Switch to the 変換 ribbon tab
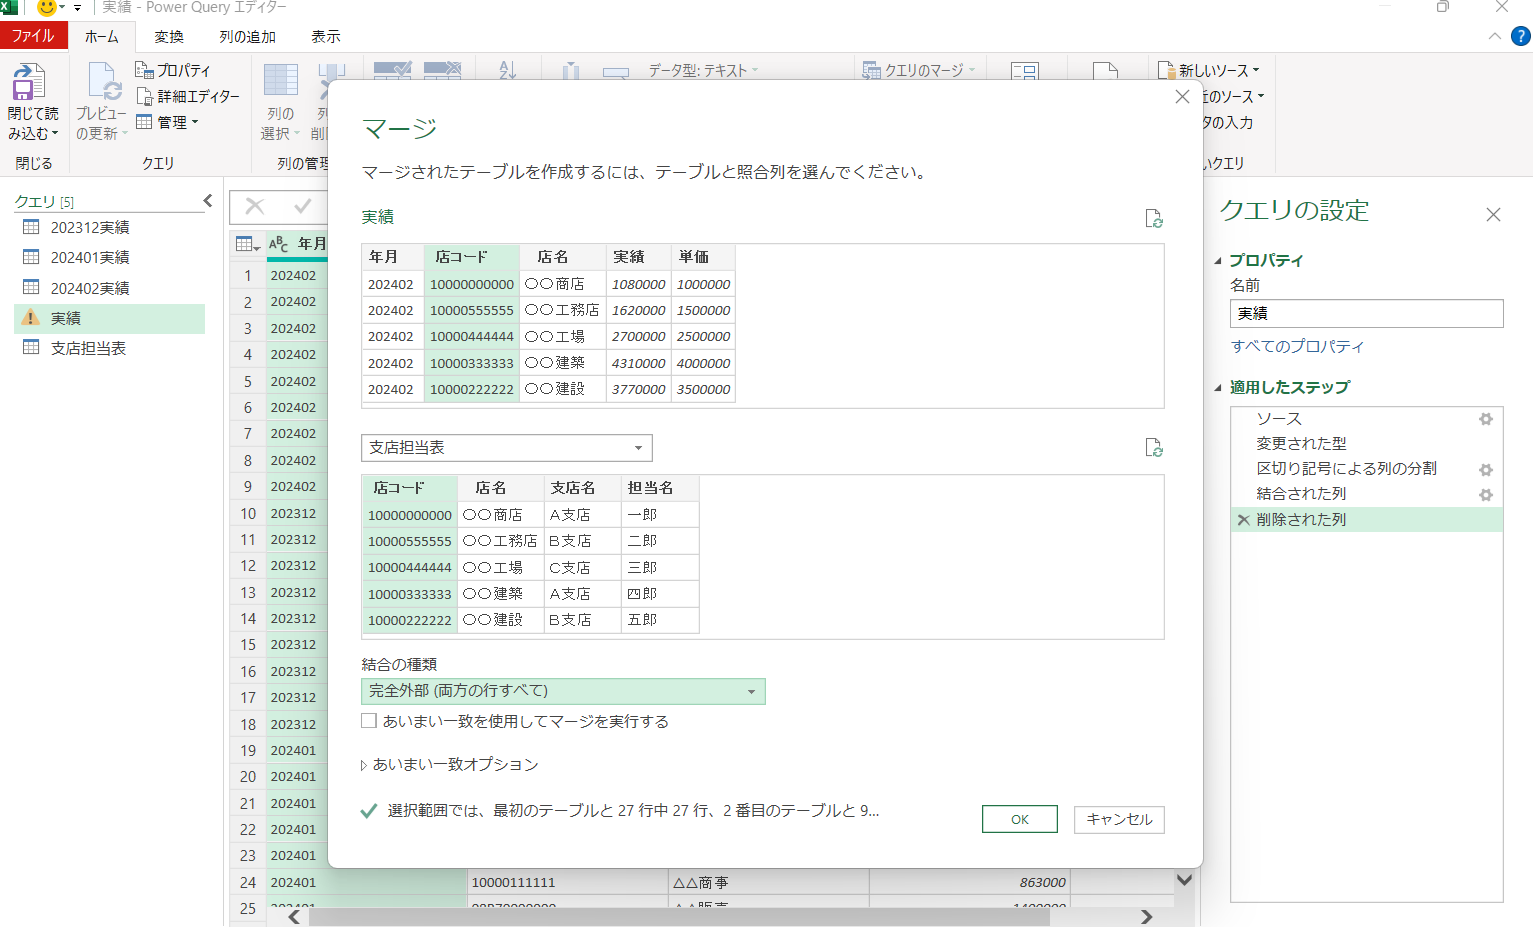Viewport: 1533px width, 927px height. pyautogui.click(x=168, y=36)
